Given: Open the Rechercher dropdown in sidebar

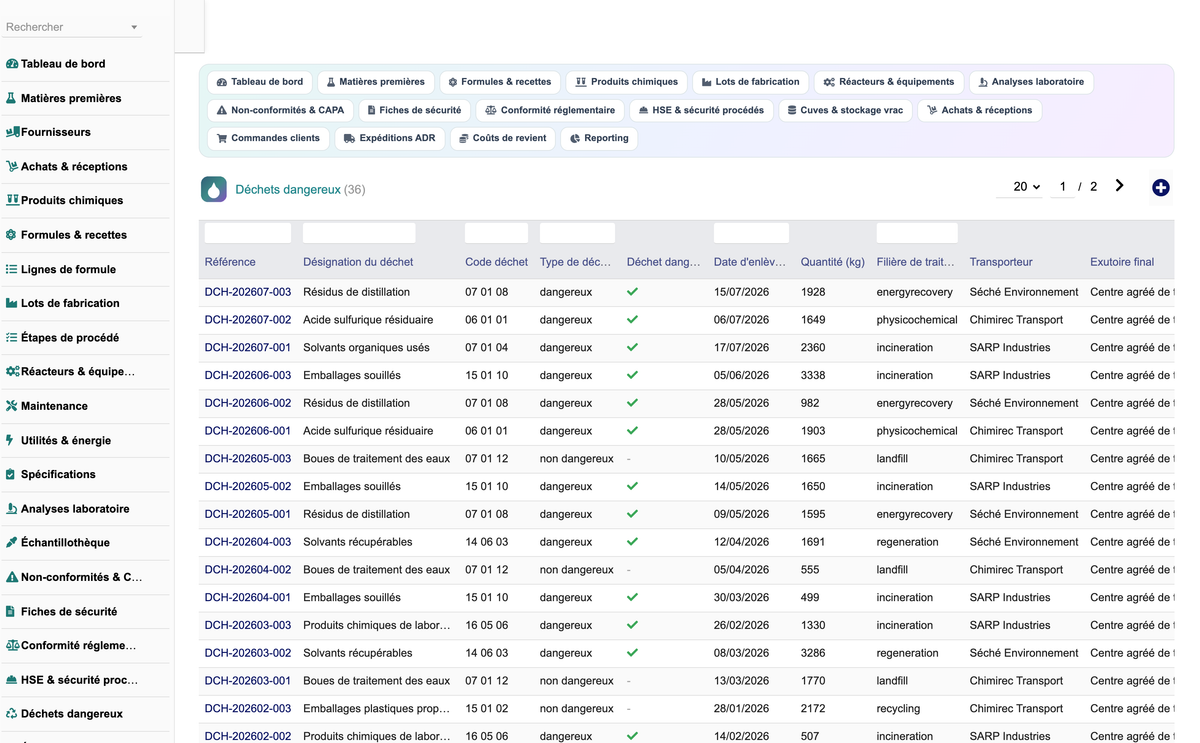Looking at the screenshot, I should [72, 27].
